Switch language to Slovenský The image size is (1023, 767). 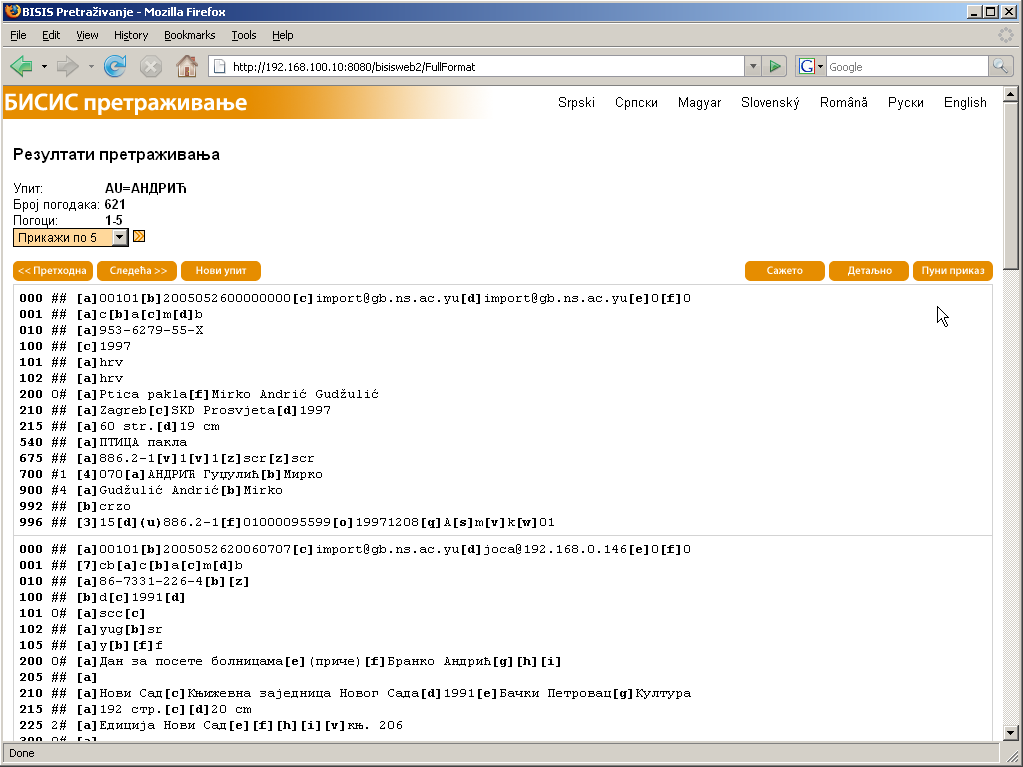(x=770, y=102)
